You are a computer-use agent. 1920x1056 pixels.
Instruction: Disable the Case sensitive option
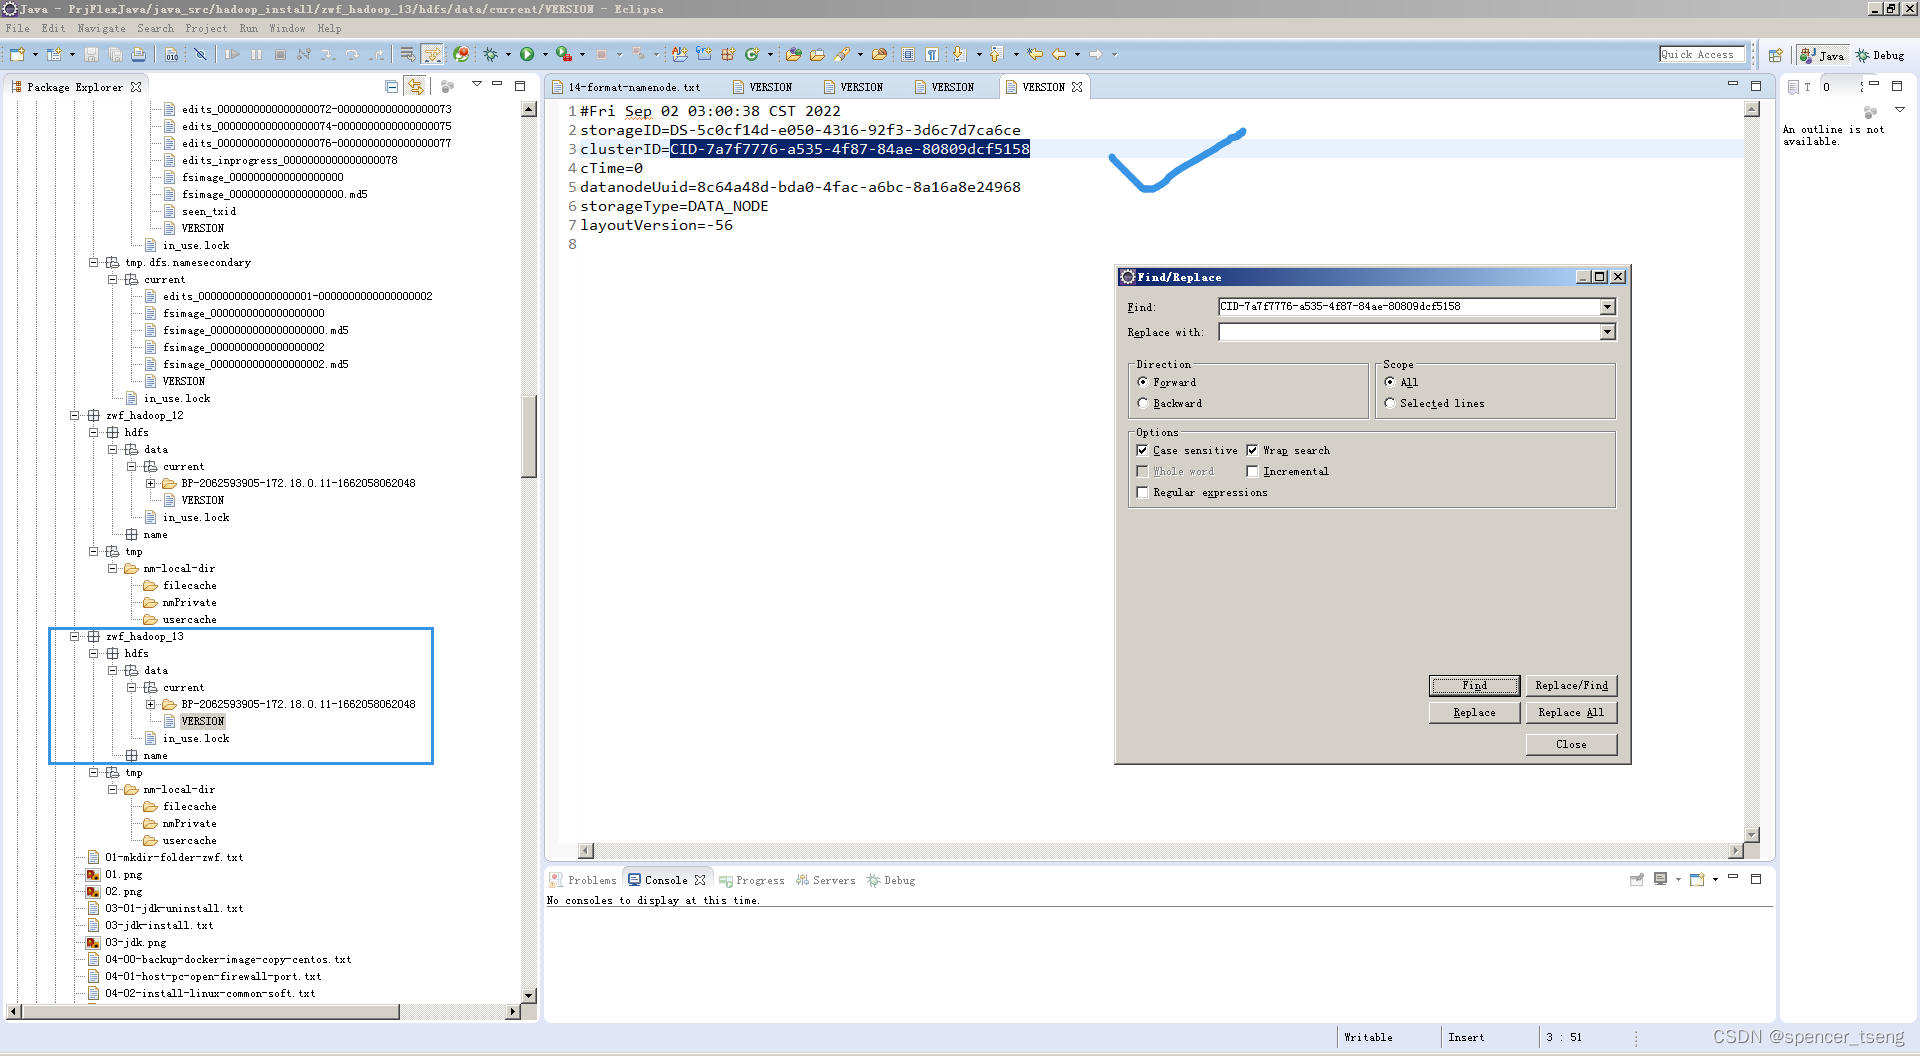1143,450
